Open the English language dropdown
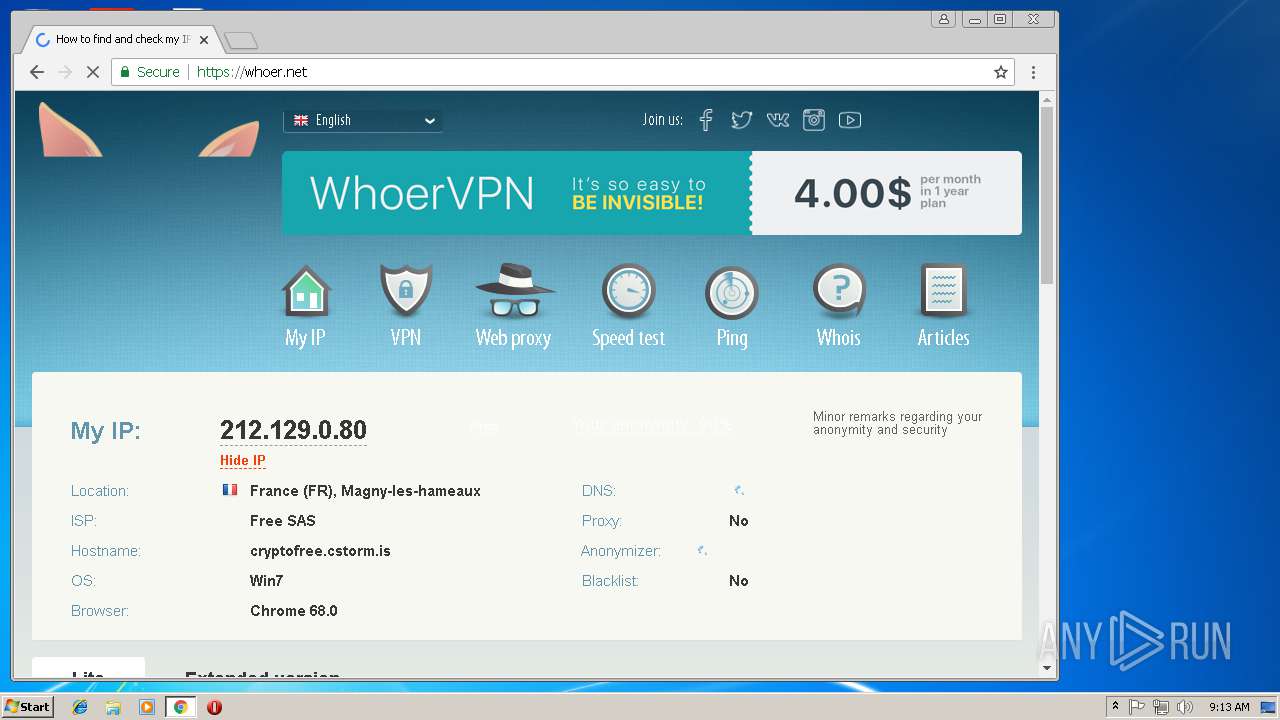 [363, 120]
